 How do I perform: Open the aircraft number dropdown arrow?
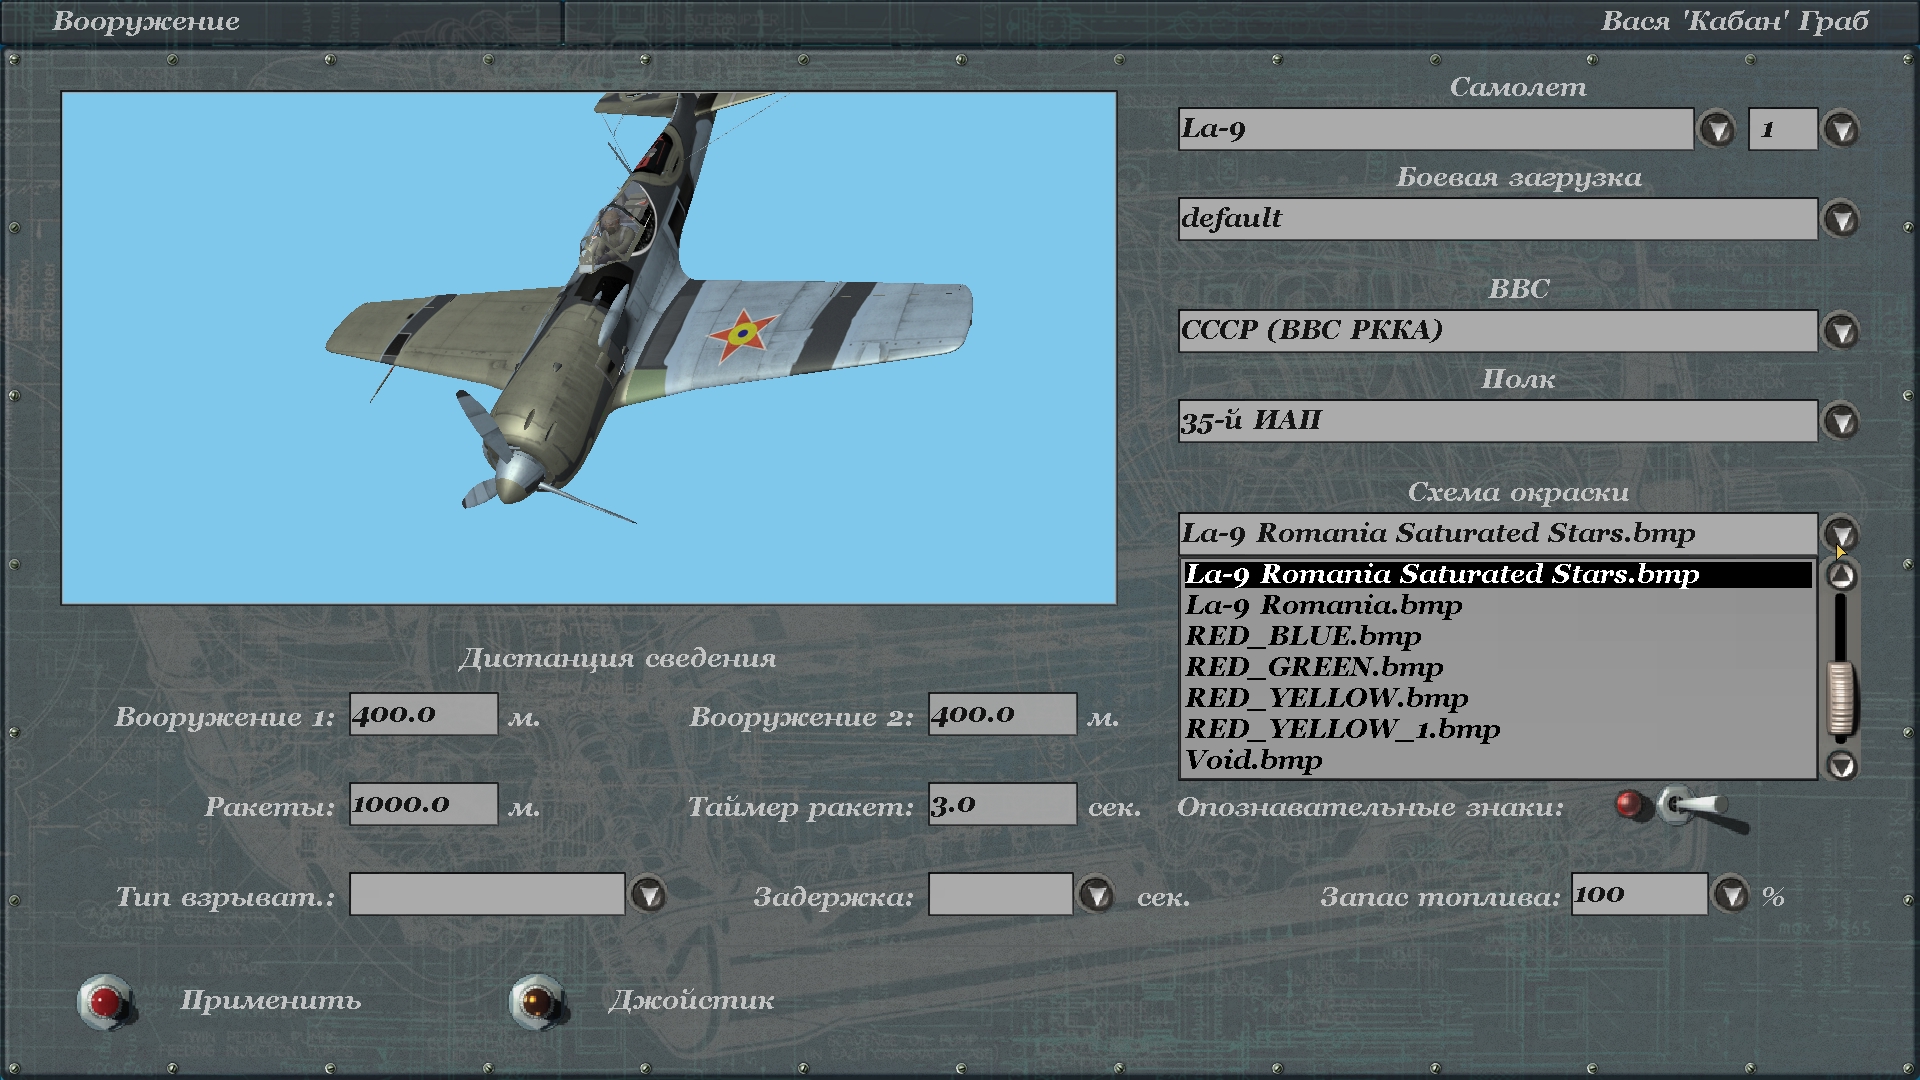click(x=1841, y=129)
